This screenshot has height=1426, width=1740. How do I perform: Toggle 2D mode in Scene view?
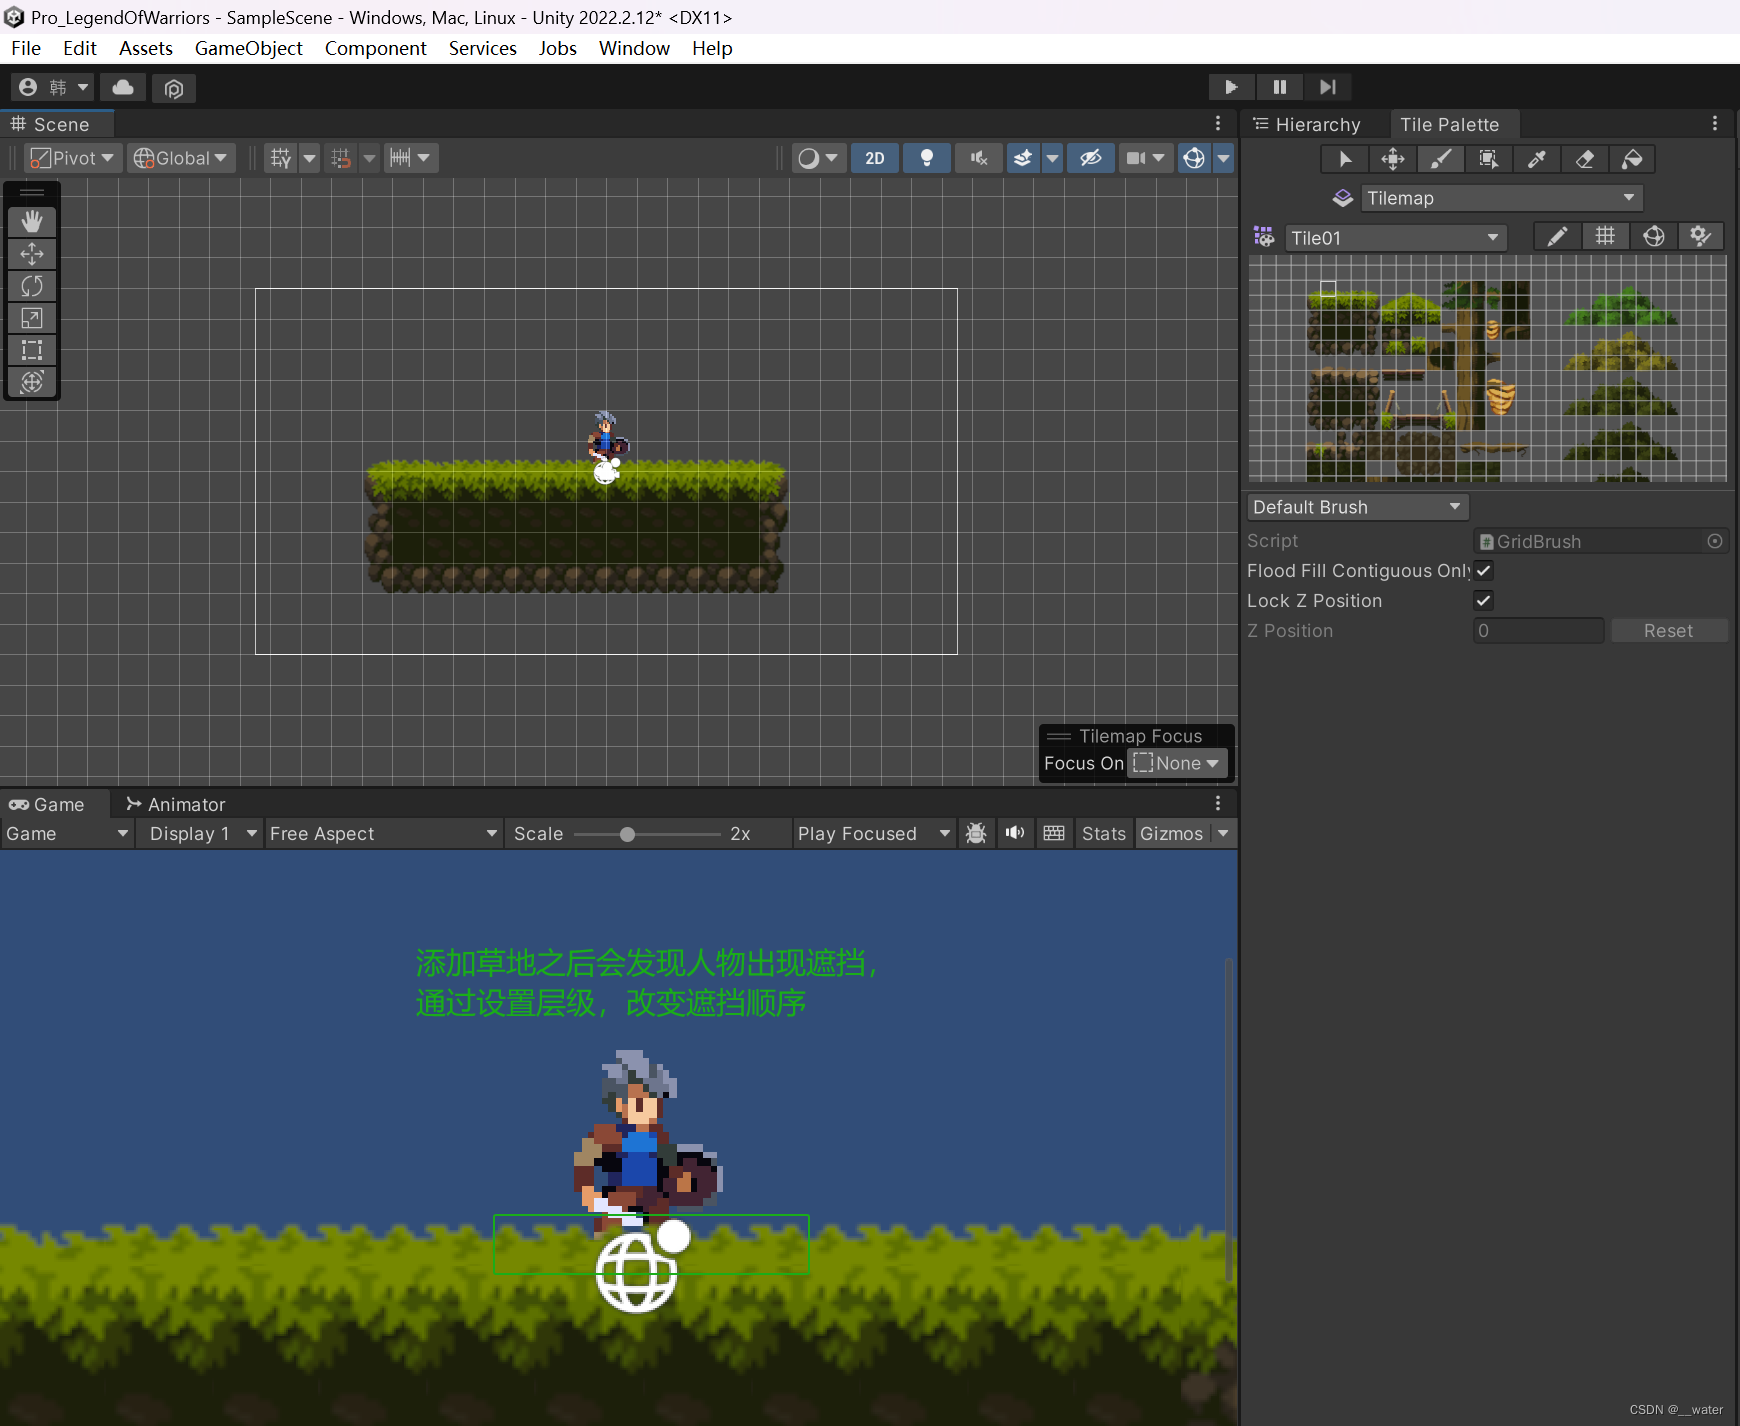875,158
